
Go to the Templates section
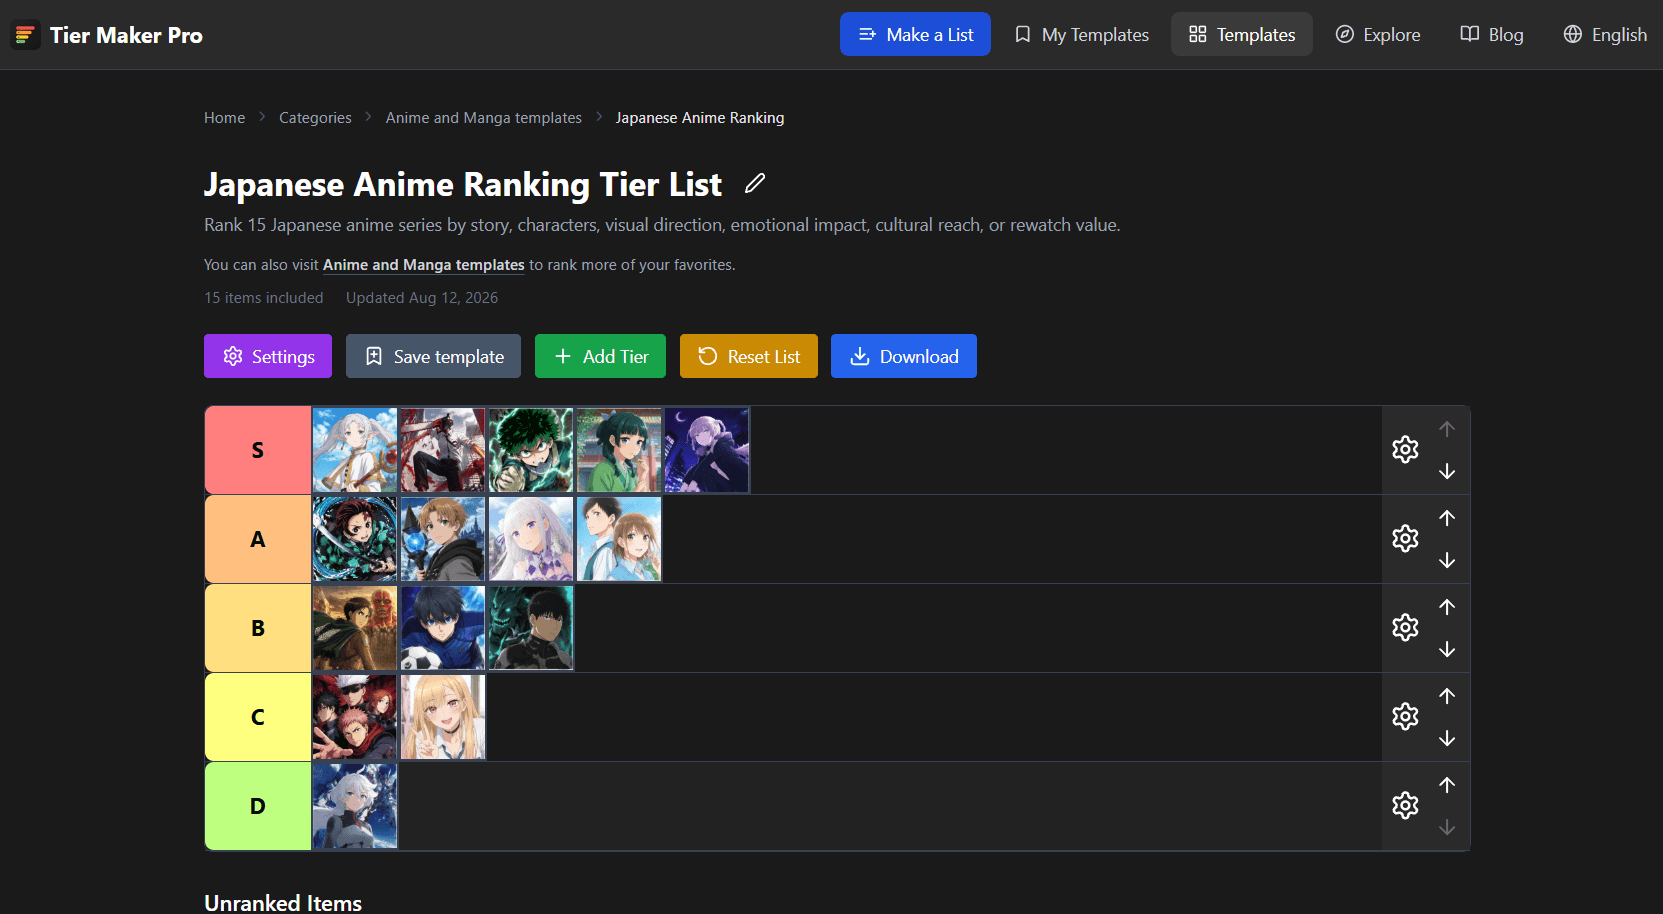tap(1242, 34)
